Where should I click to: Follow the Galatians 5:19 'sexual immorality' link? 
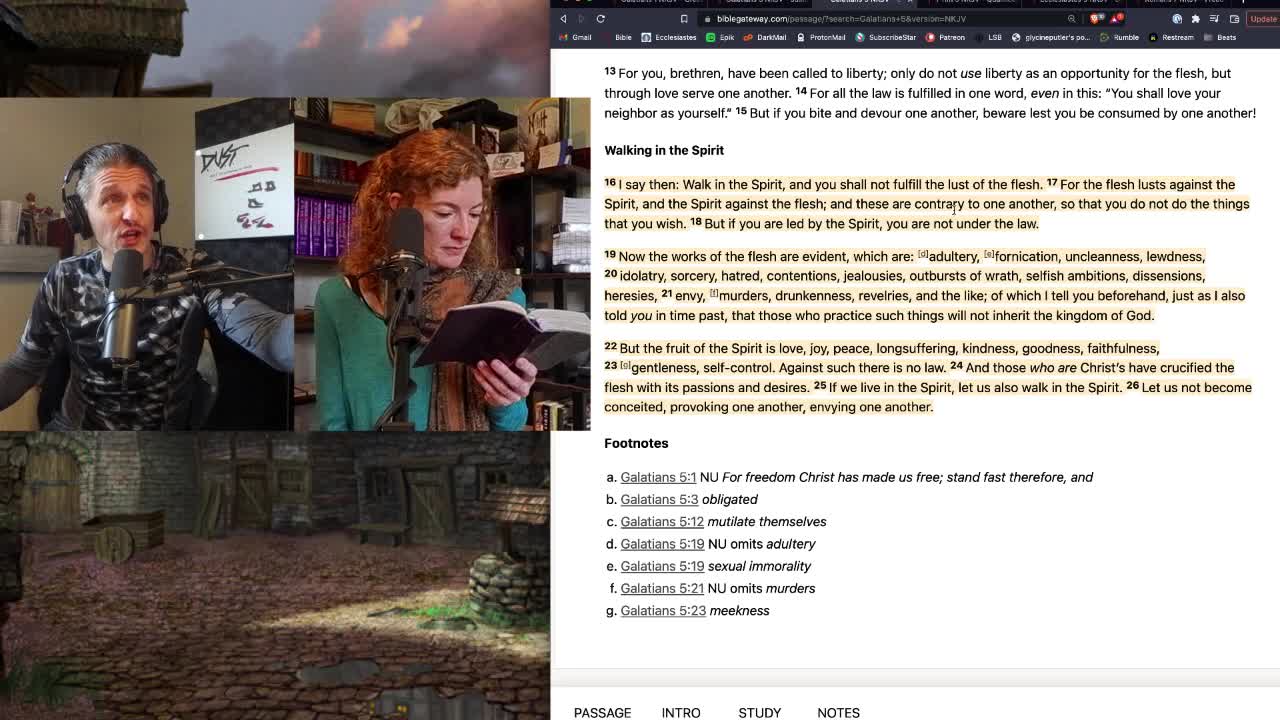[662, 566]
